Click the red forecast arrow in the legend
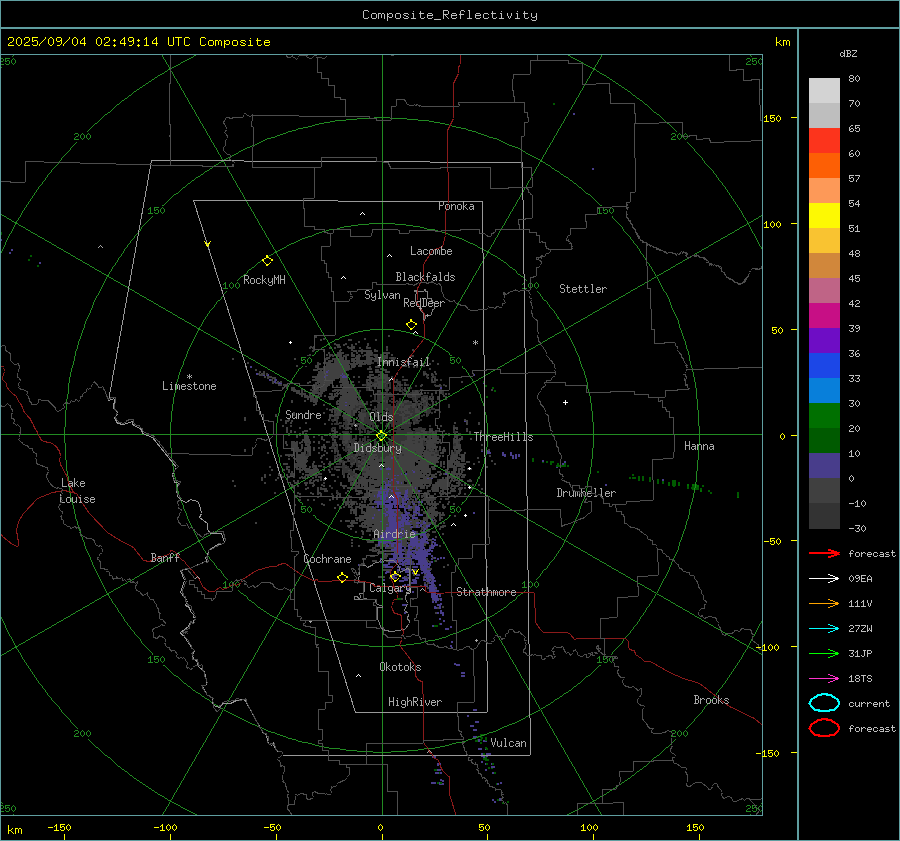 pyautogui.click(x=824, y=553)
